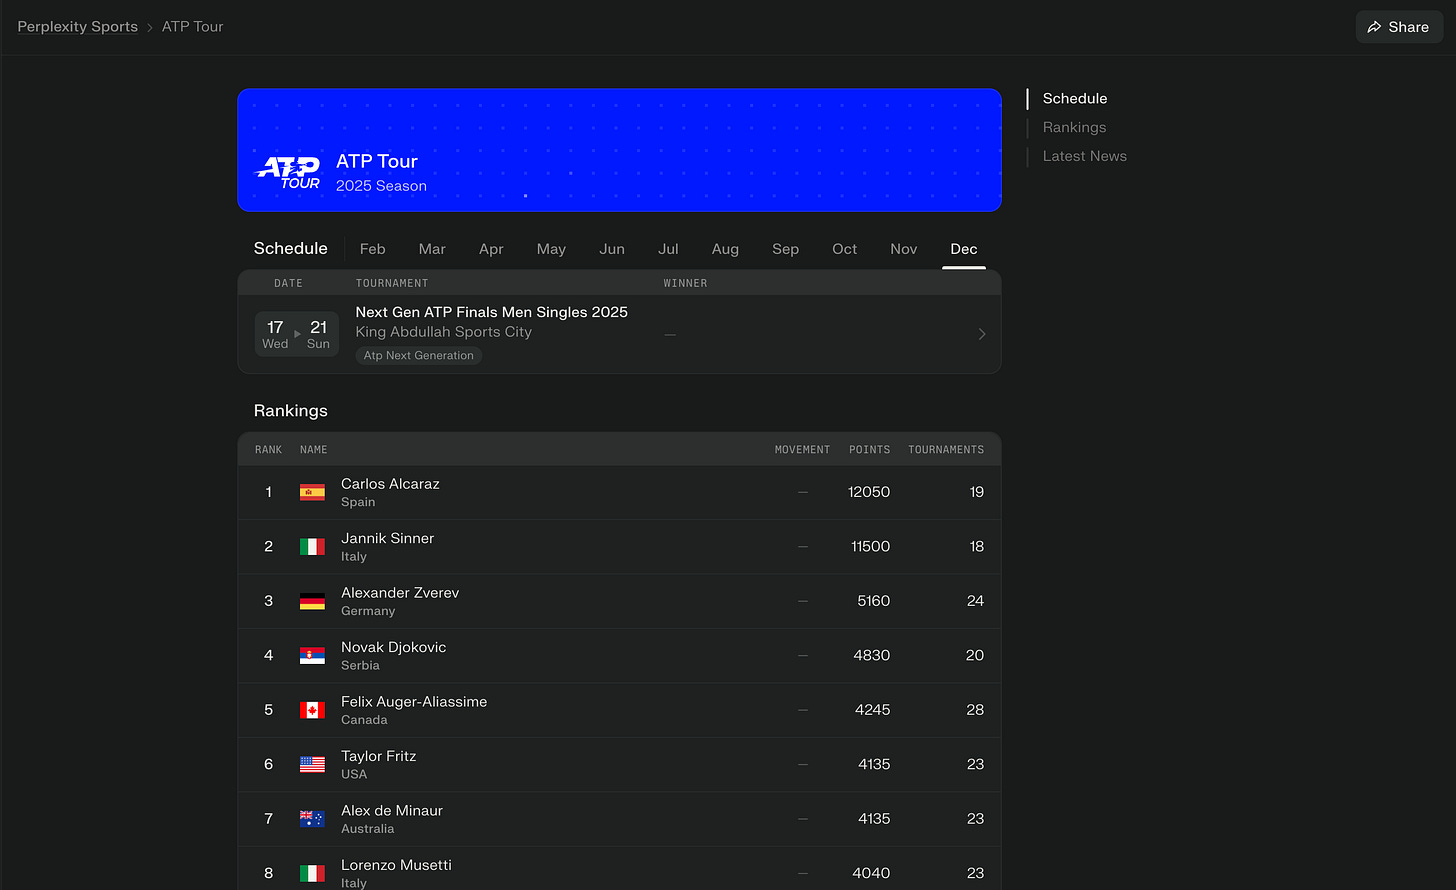This screenshot has height=890, width=1456.
Task: Click the Alexander Zverev name
Action: pos(400,593)
